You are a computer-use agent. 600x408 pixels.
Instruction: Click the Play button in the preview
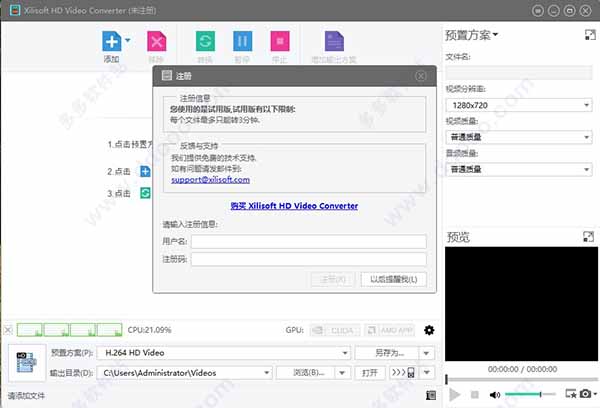455,394
